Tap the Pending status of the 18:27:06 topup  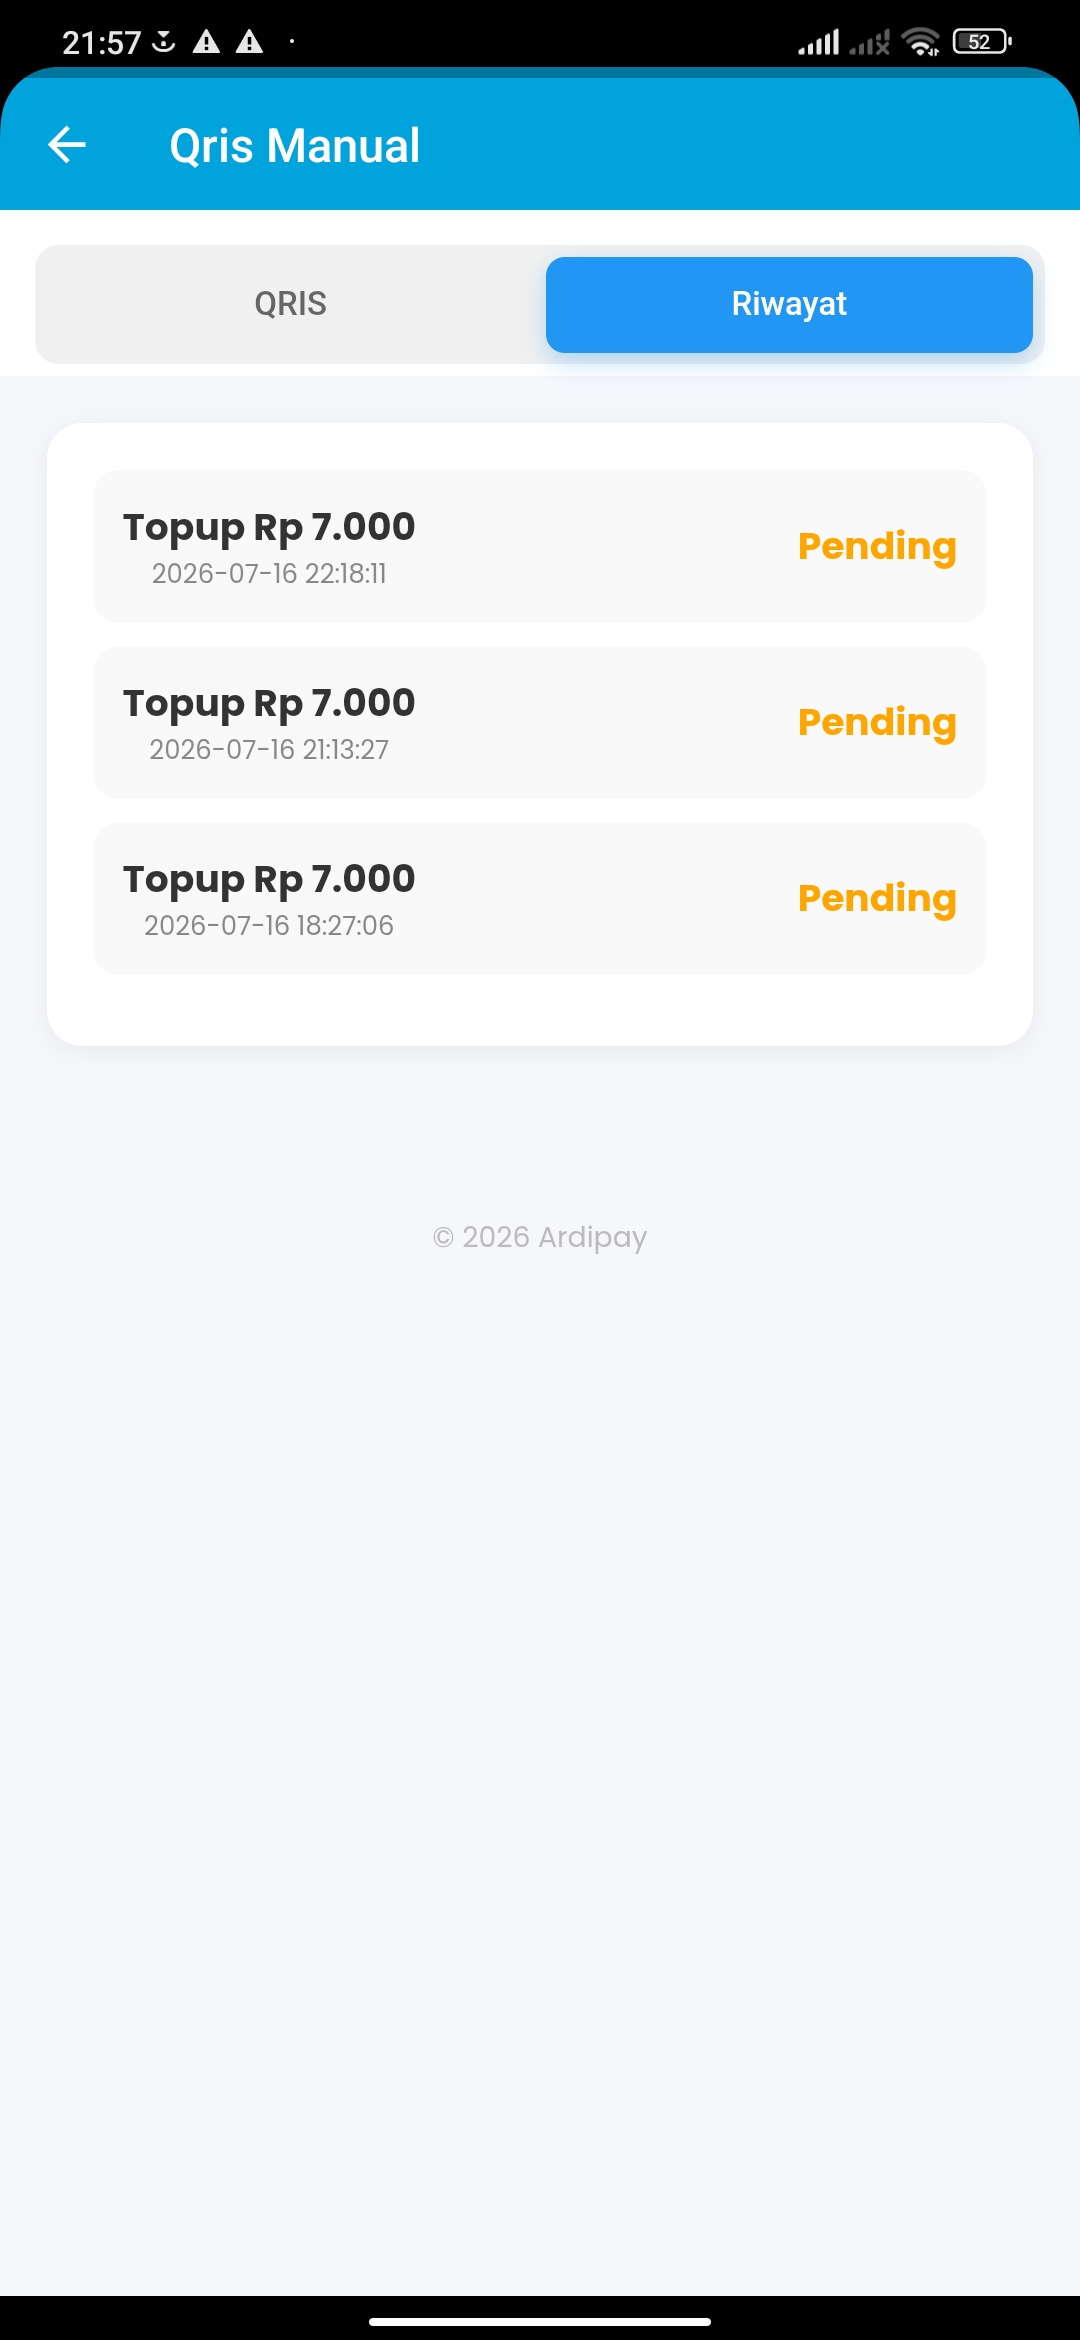tap(877, 899)
